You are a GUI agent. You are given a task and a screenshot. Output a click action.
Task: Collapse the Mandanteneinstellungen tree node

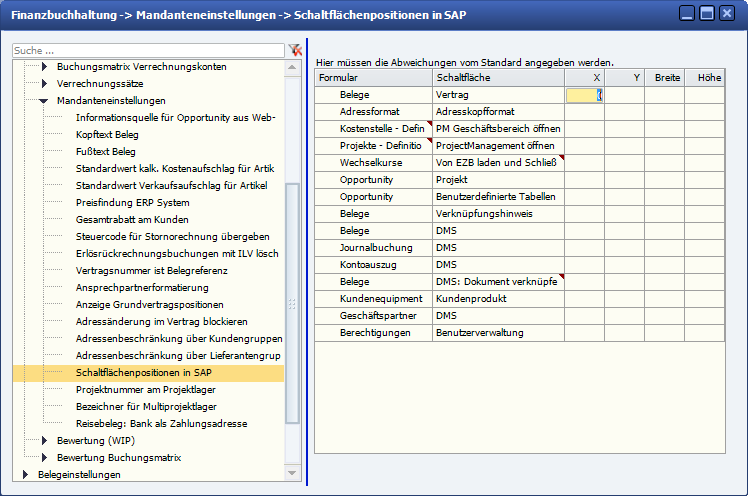[x=44, y=101]
